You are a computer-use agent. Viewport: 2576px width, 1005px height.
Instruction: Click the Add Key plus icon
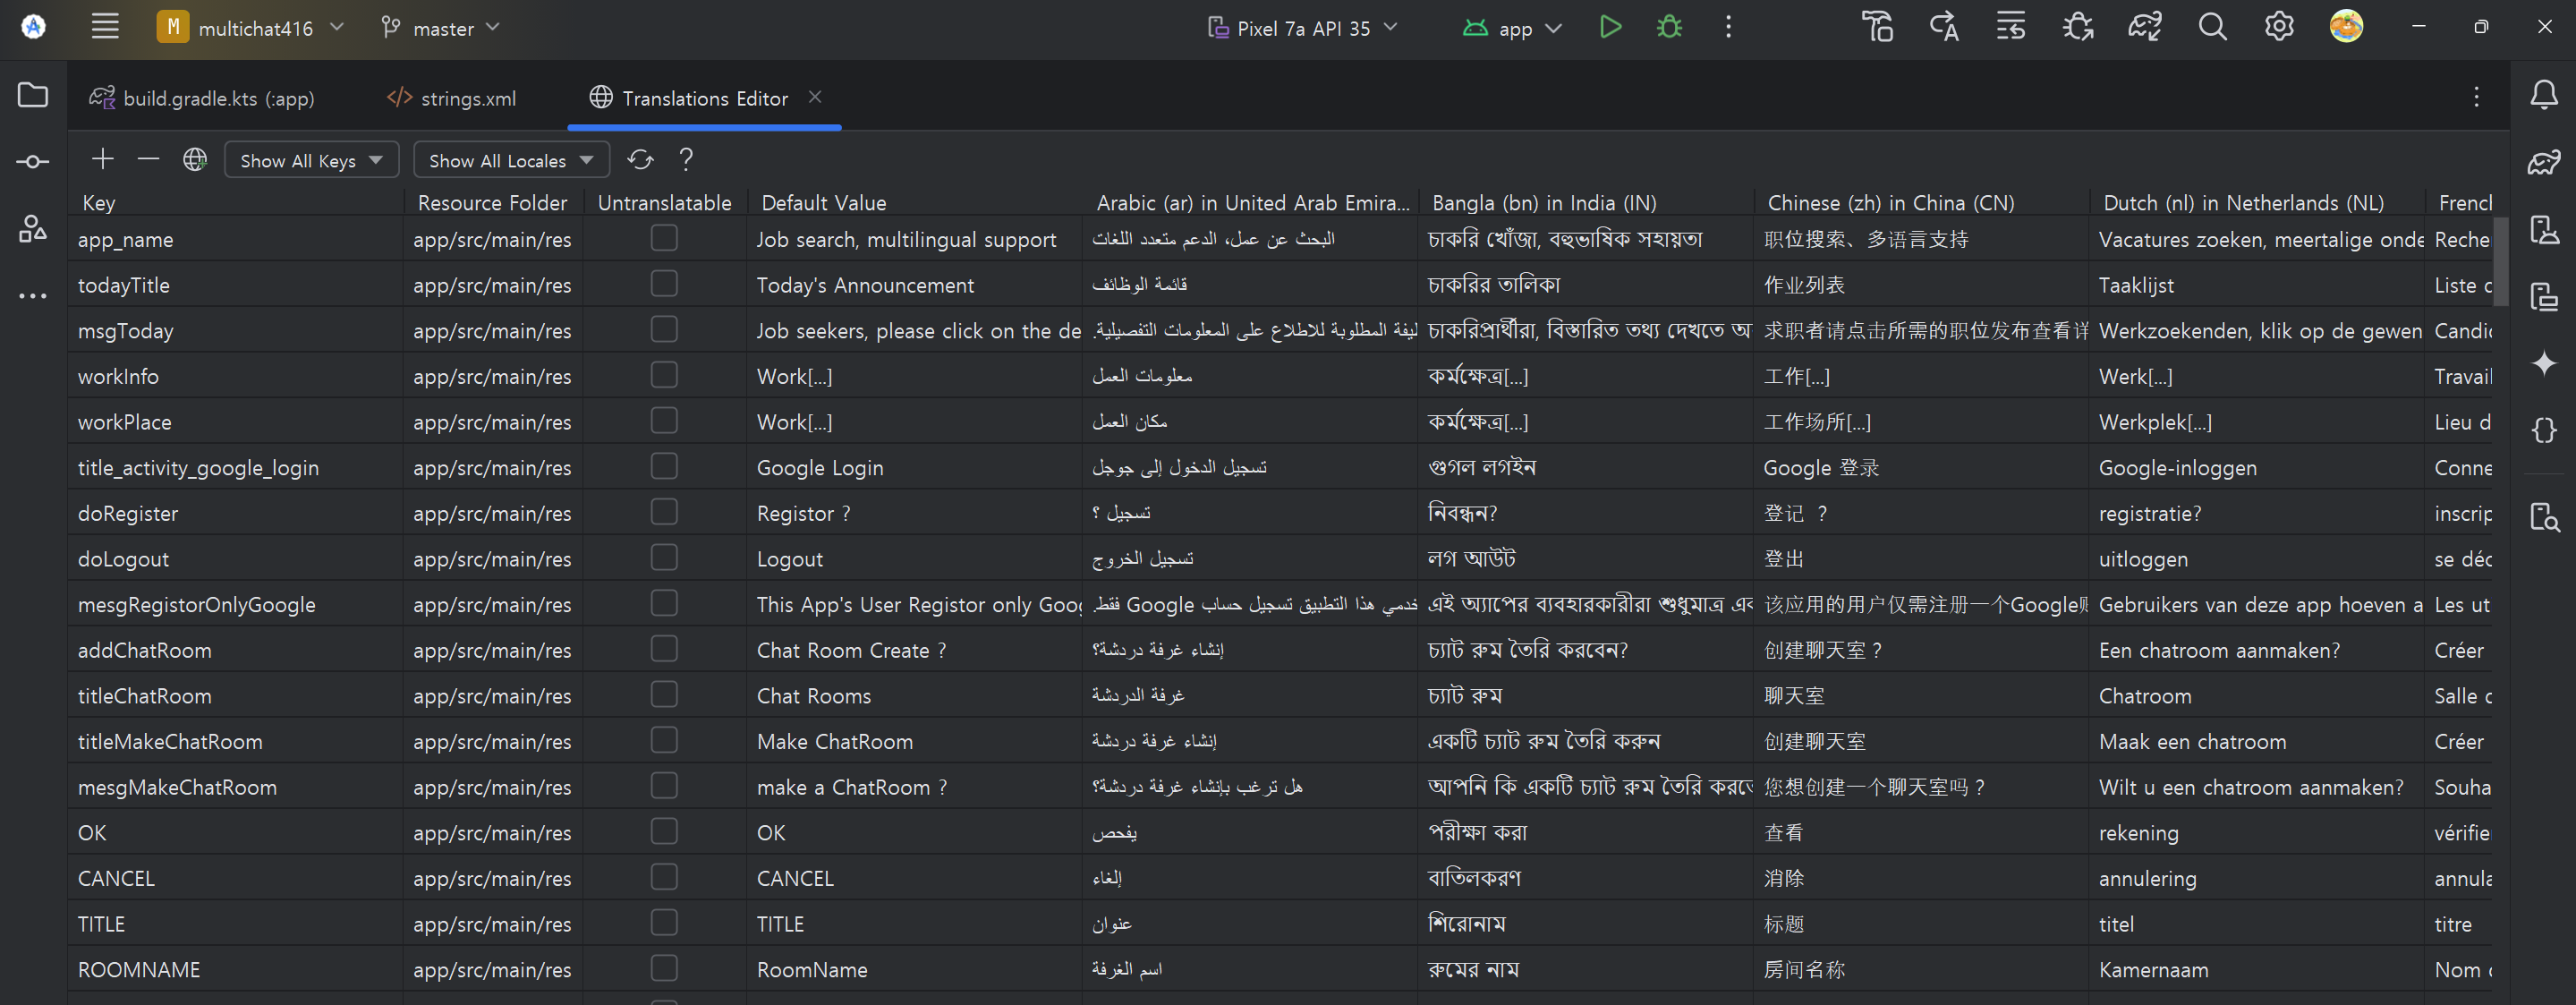[x=103, y=159]
